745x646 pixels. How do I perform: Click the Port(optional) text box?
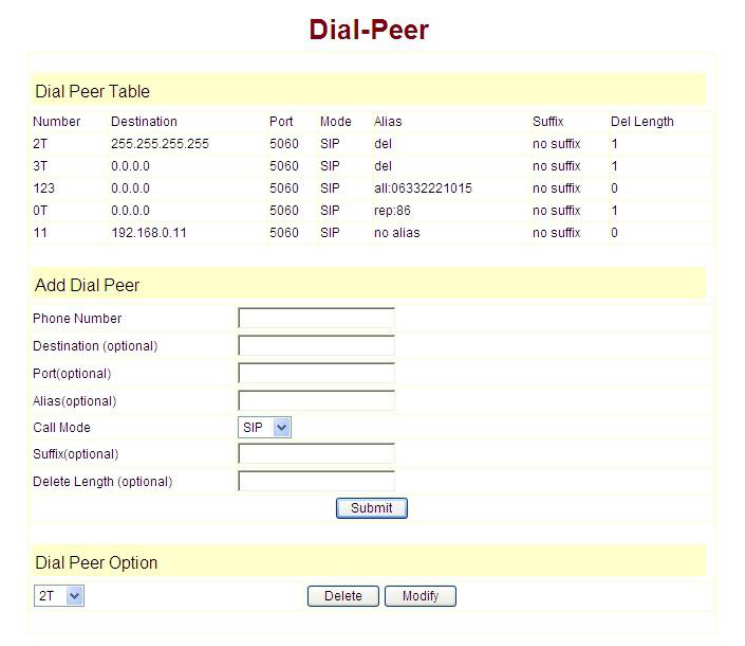[x=316, y=373]
